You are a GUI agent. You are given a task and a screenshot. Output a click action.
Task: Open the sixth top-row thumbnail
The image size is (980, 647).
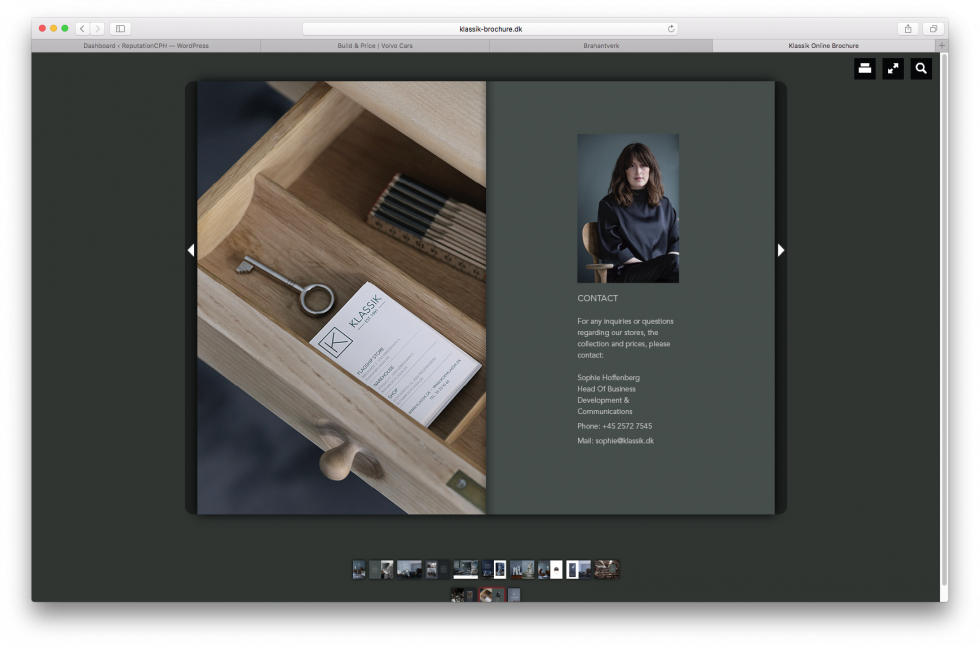pos(494,569)
